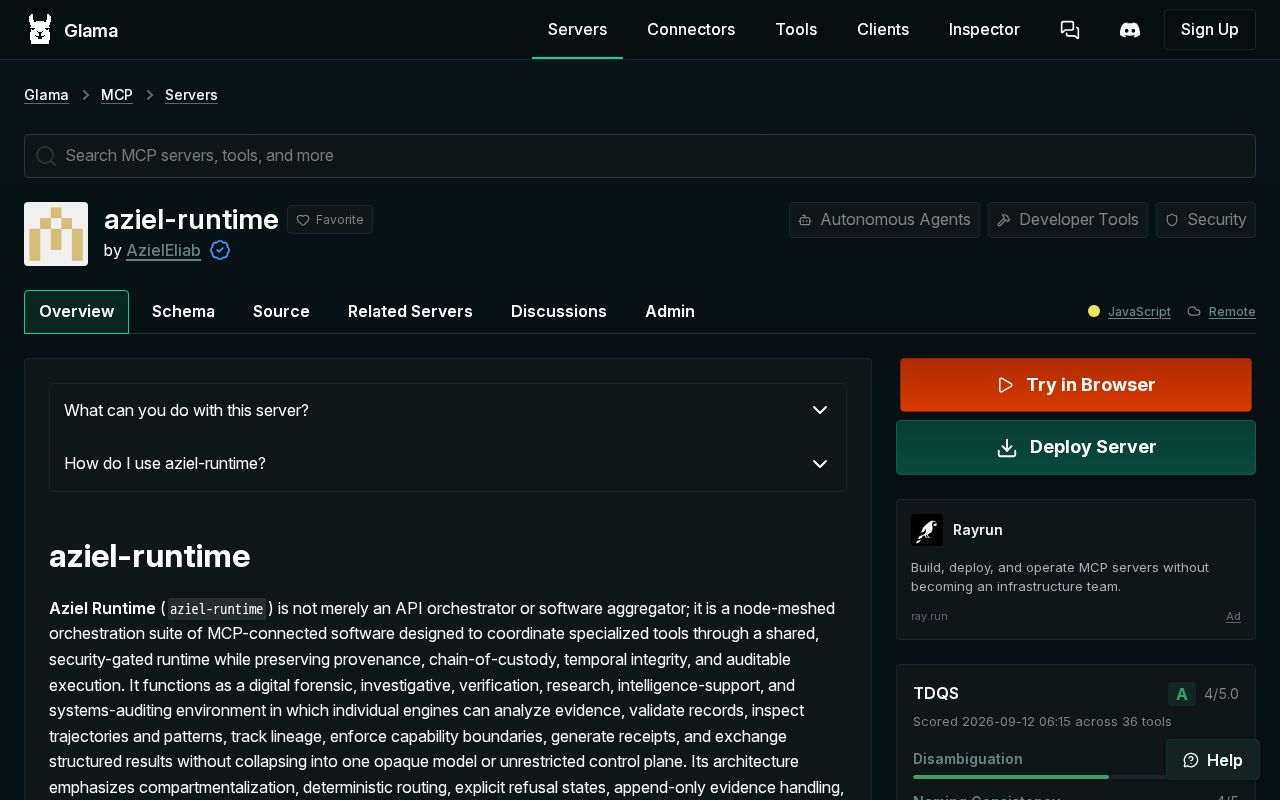Open the Connectors navigation item
Image resolution: width=1280 pixels, height=800 pixels.
click(691, 30)
